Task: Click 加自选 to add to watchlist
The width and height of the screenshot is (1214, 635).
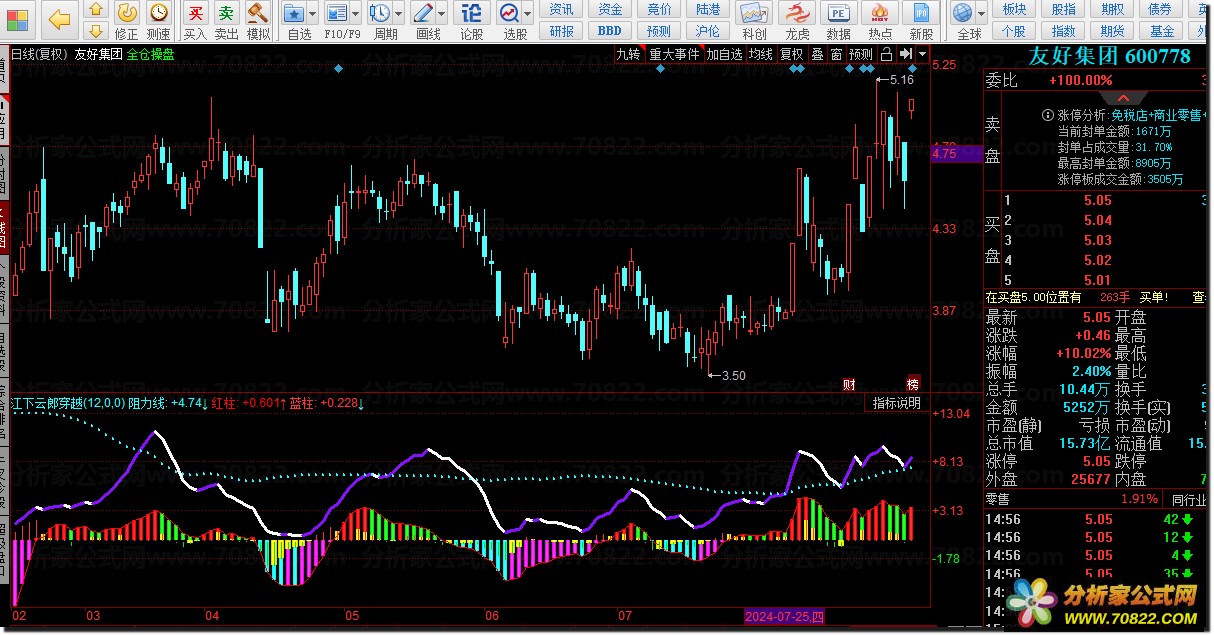Action: pyautogui.click(x=725, y=54)
